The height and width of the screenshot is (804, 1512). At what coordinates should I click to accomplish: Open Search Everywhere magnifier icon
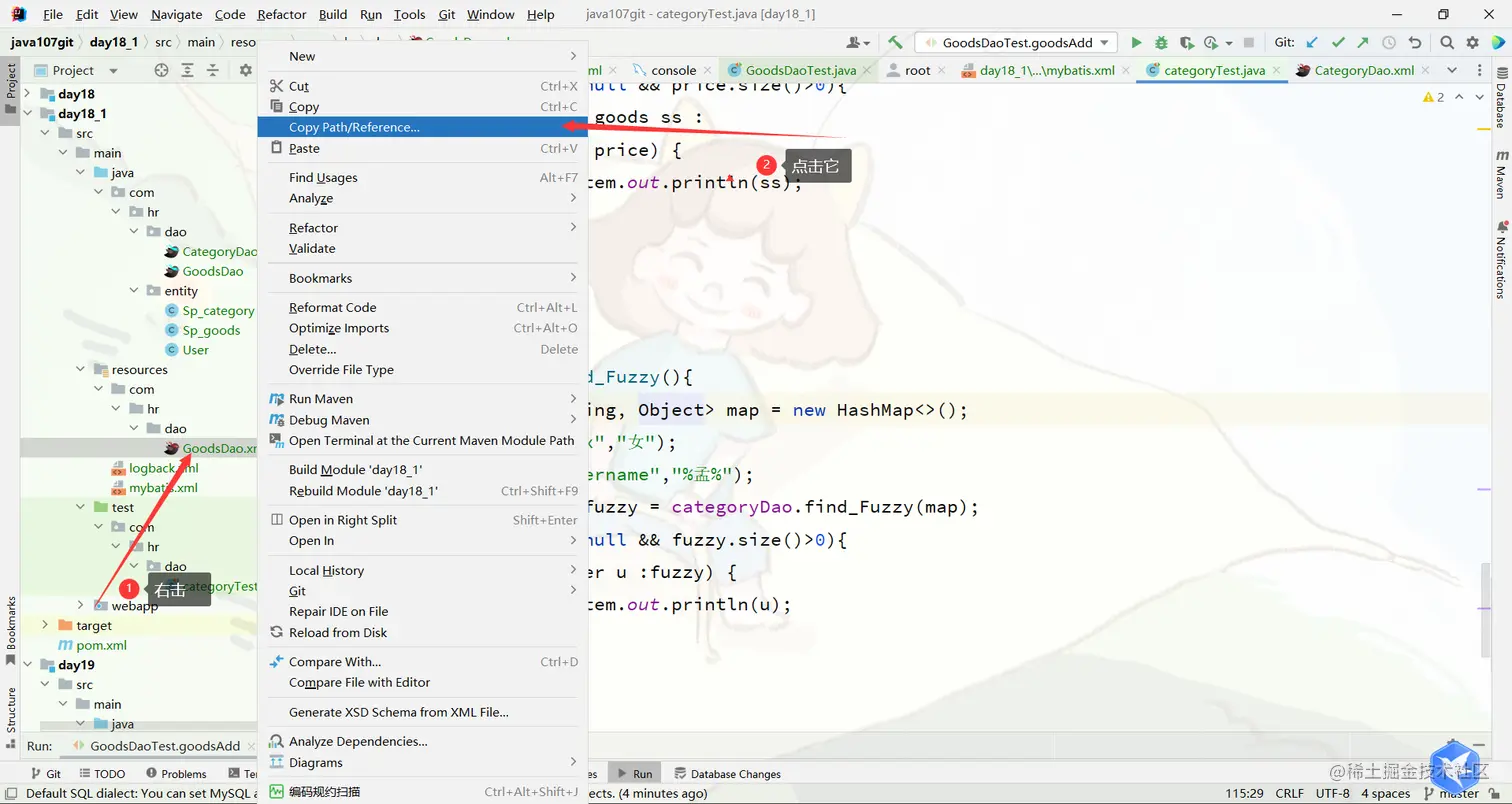point(1447,43)
